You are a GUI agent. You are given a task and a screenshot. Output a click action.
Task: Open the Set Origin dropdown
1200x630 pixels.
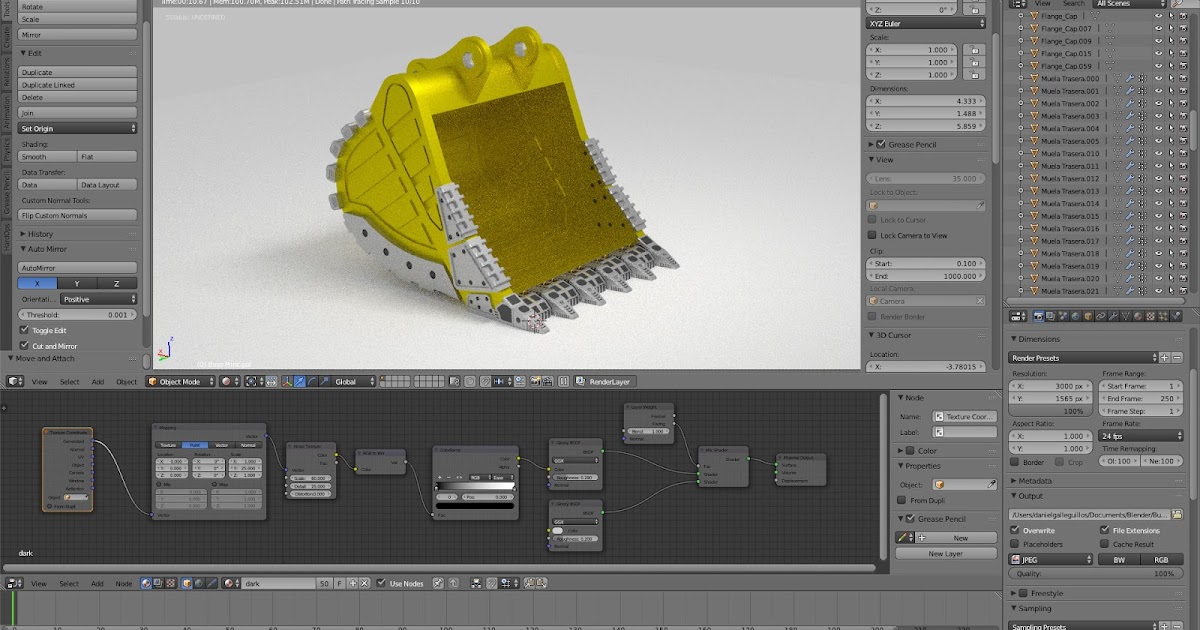click(x=78, y=128)
